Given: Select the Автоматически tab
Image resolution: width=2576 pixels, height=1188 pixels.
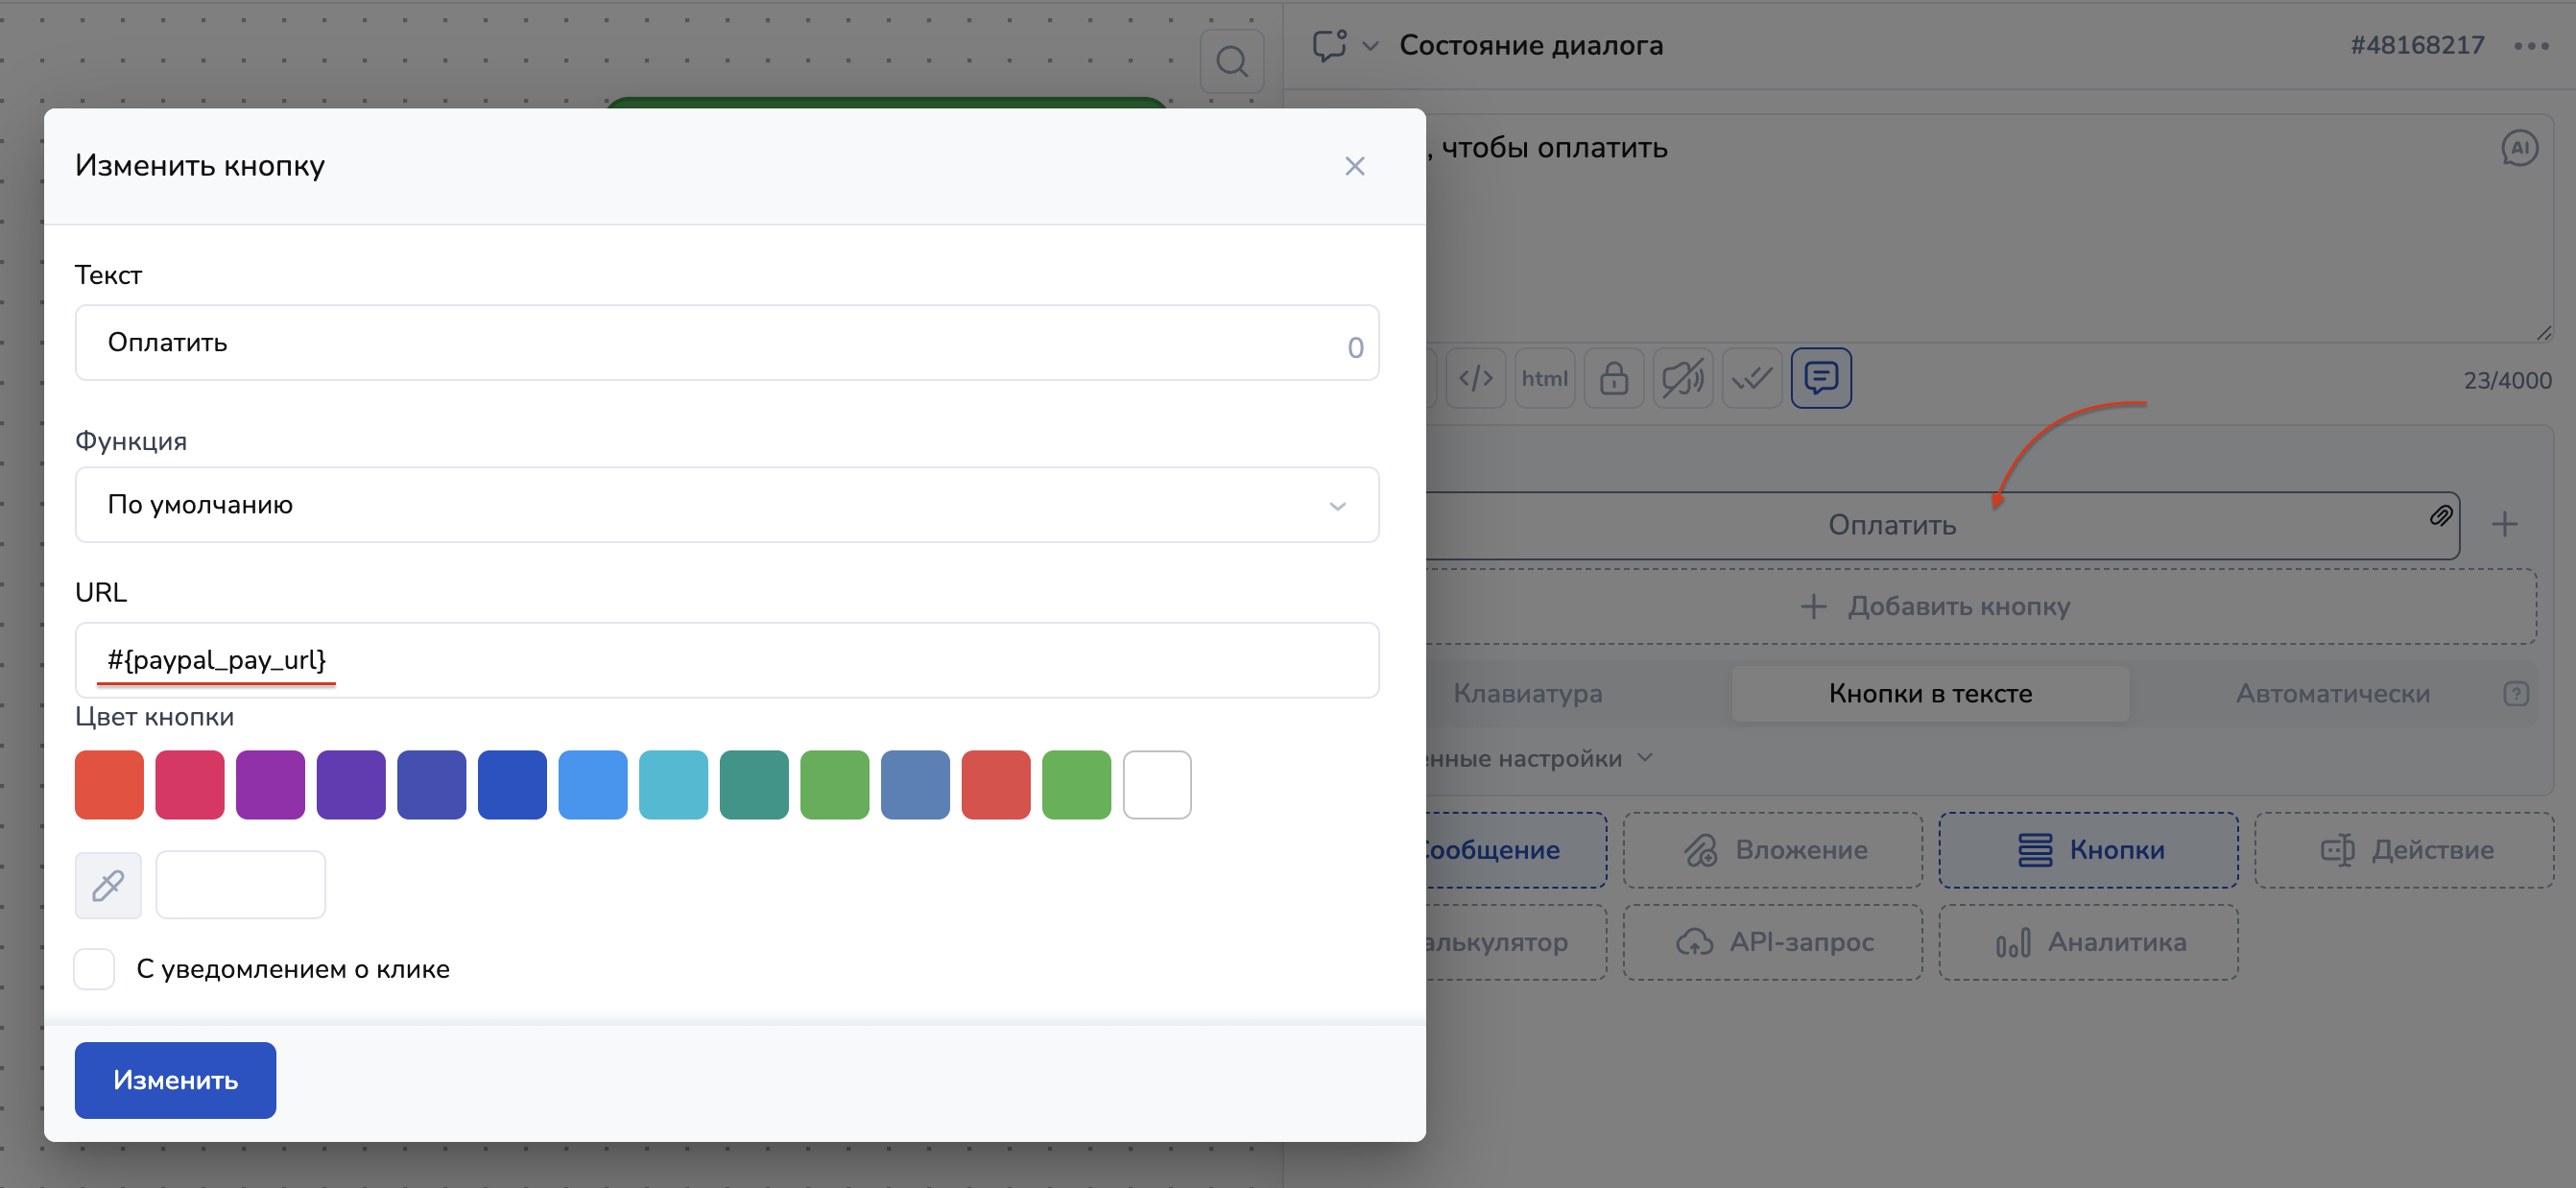Looking at the screenshot, I should tap(2332, 693).
